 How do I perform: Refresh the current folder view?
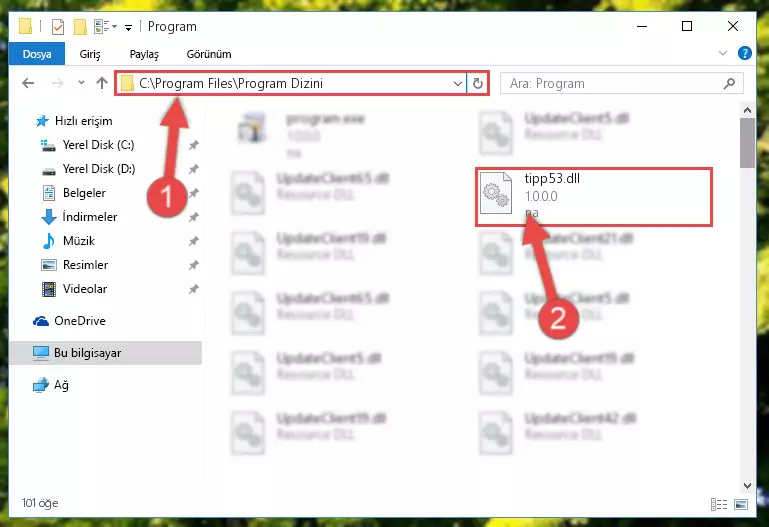point(478,83)
